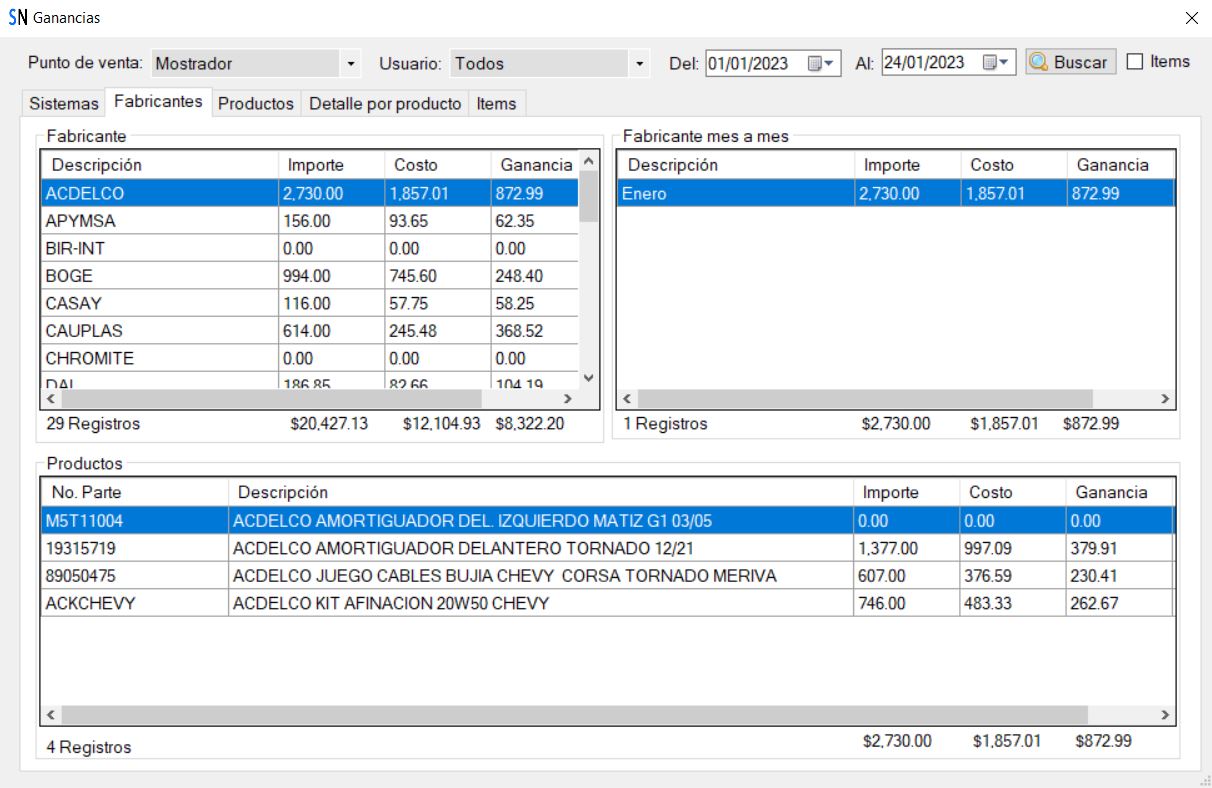Click ACDELCO JUEGO CABLES BUJIA description

pos(505,576)
